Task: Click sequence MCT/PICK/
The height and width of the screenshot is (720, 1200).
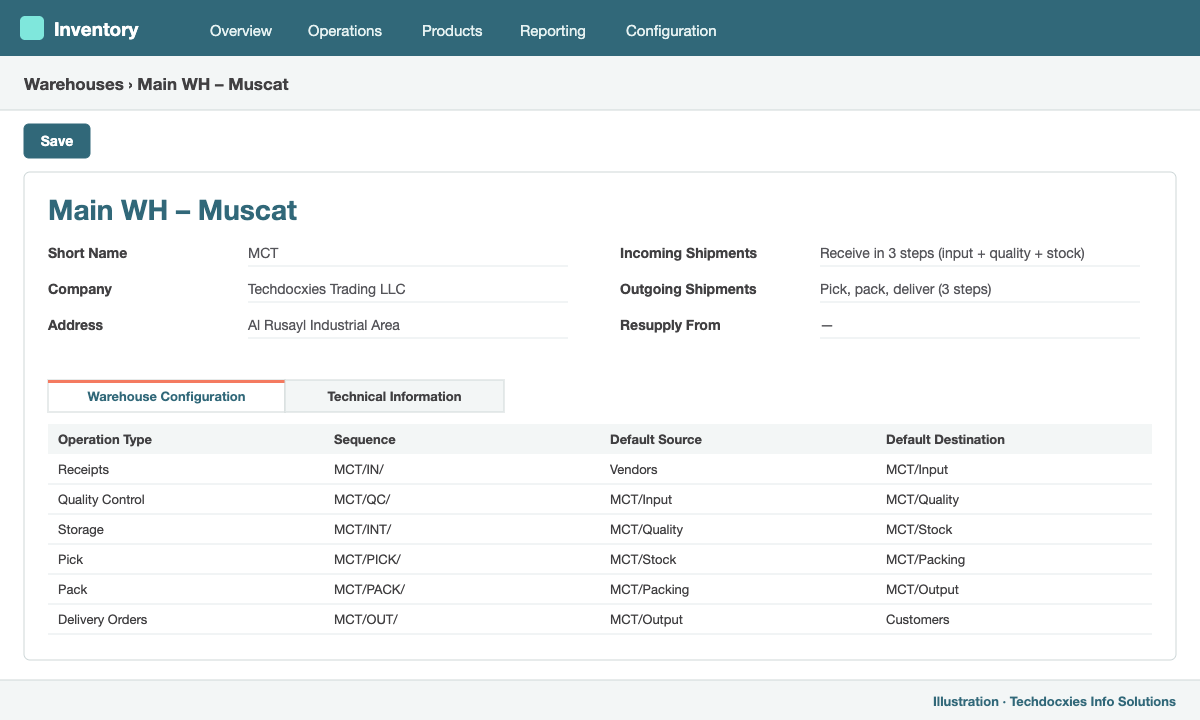Action: coord(367,559)
